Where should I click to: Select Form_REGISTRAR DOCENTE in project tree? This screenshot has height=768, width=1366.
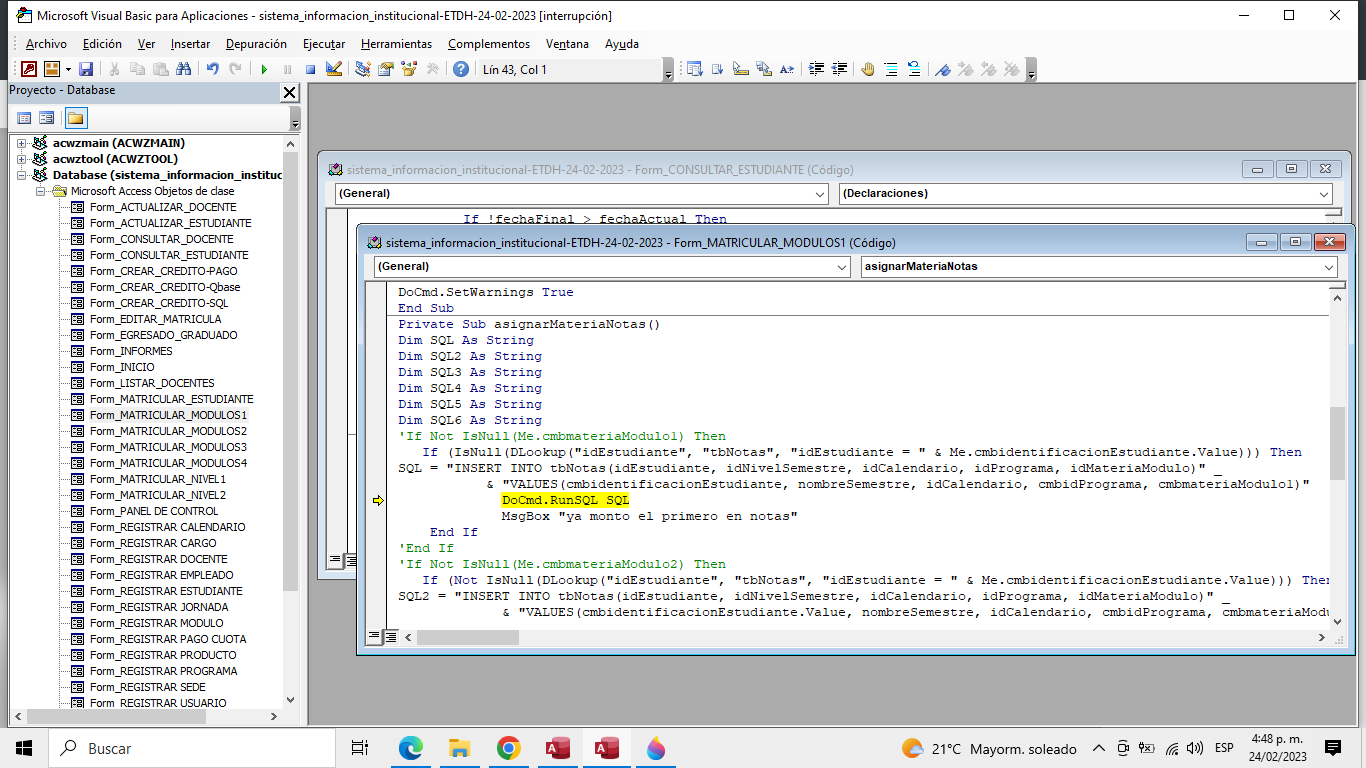158,559
